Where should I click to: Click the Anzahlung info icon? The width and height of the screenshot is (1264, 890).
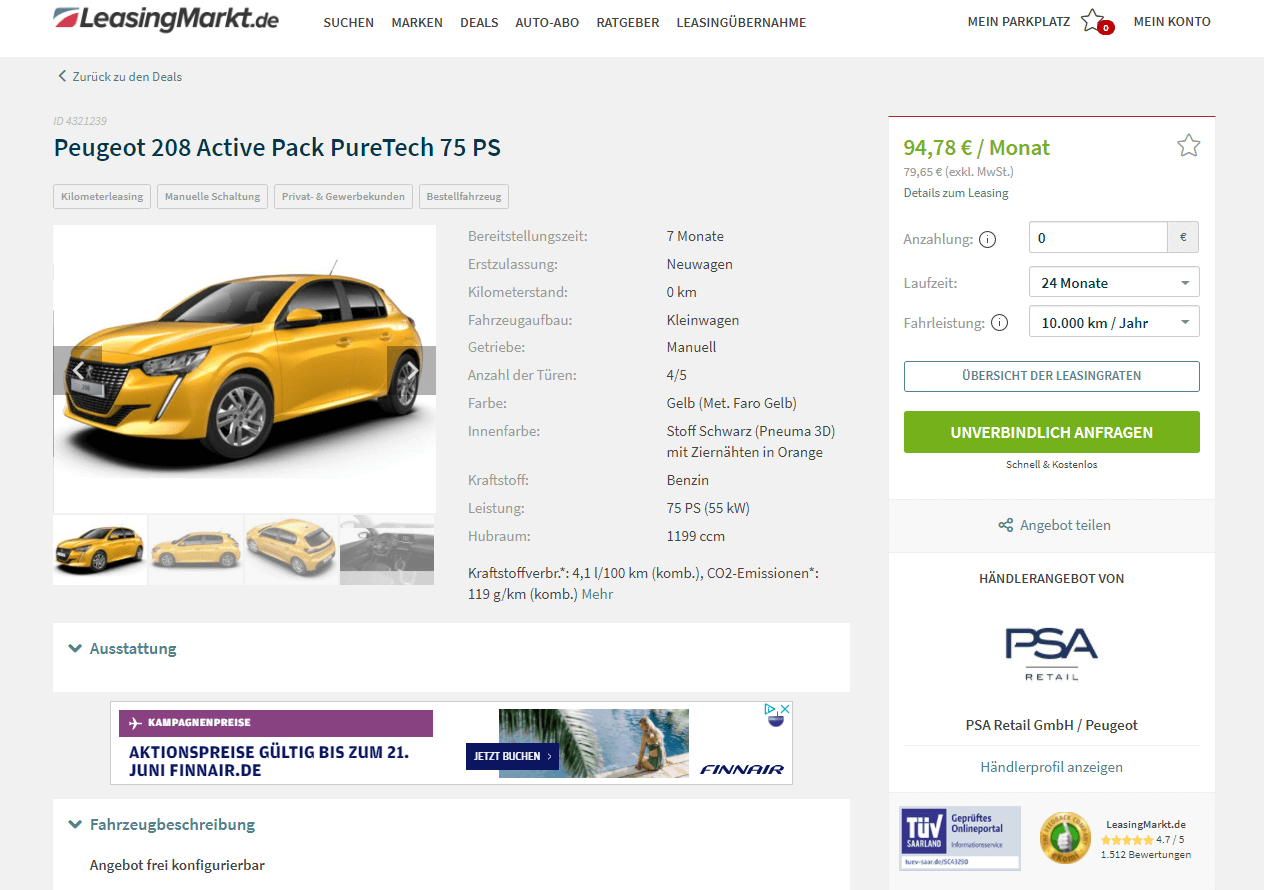[x=987, y=239]
